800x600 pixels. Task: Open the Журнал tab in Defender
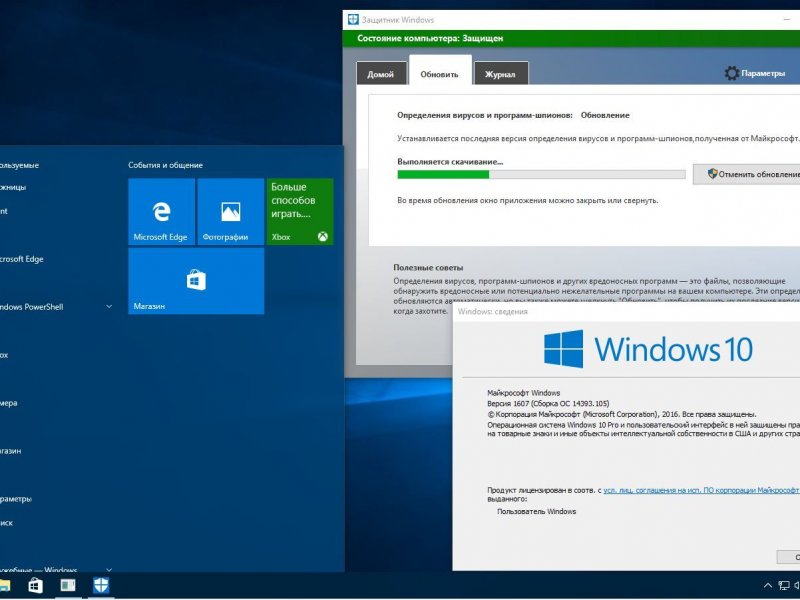(501, 73)
